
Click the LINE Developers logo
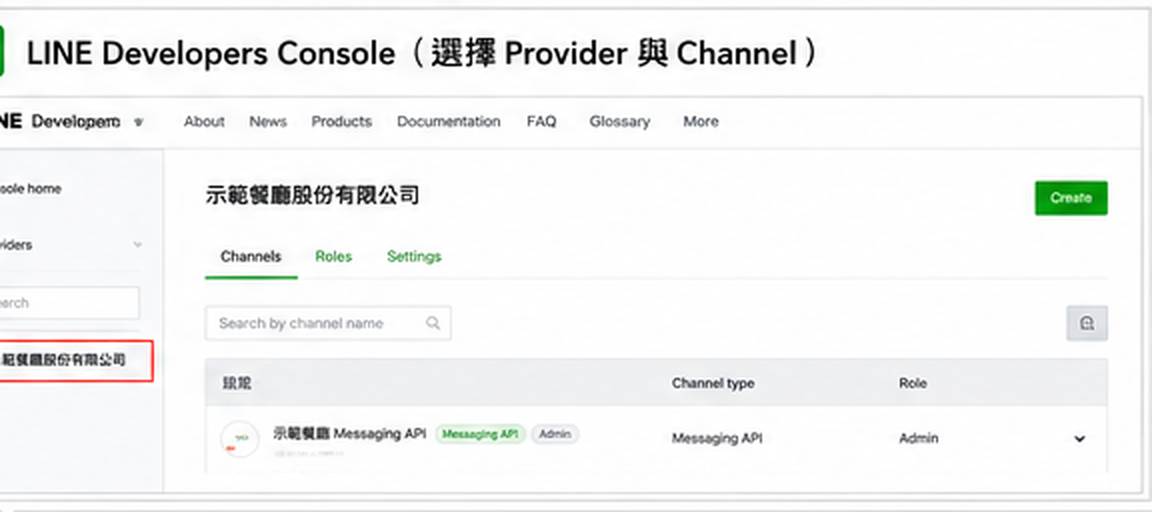pyautogui.click(x=60, y=122)
